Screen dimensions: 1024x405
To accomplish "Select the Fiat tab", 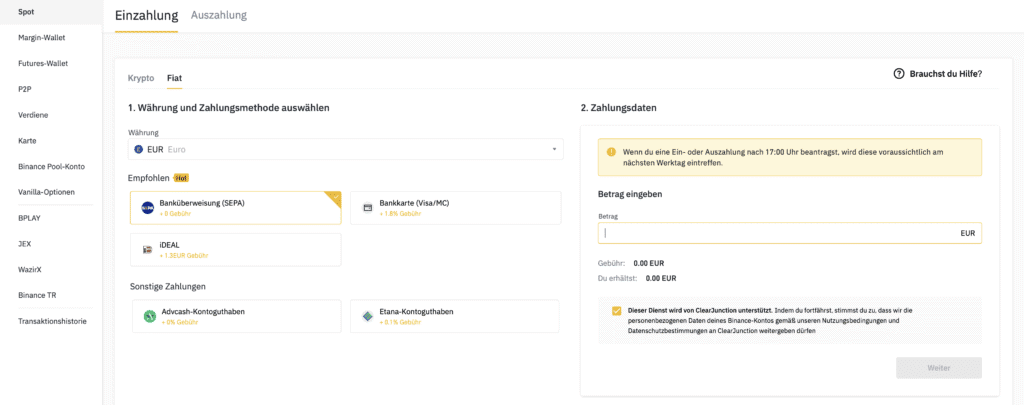I will coord(174,78).
